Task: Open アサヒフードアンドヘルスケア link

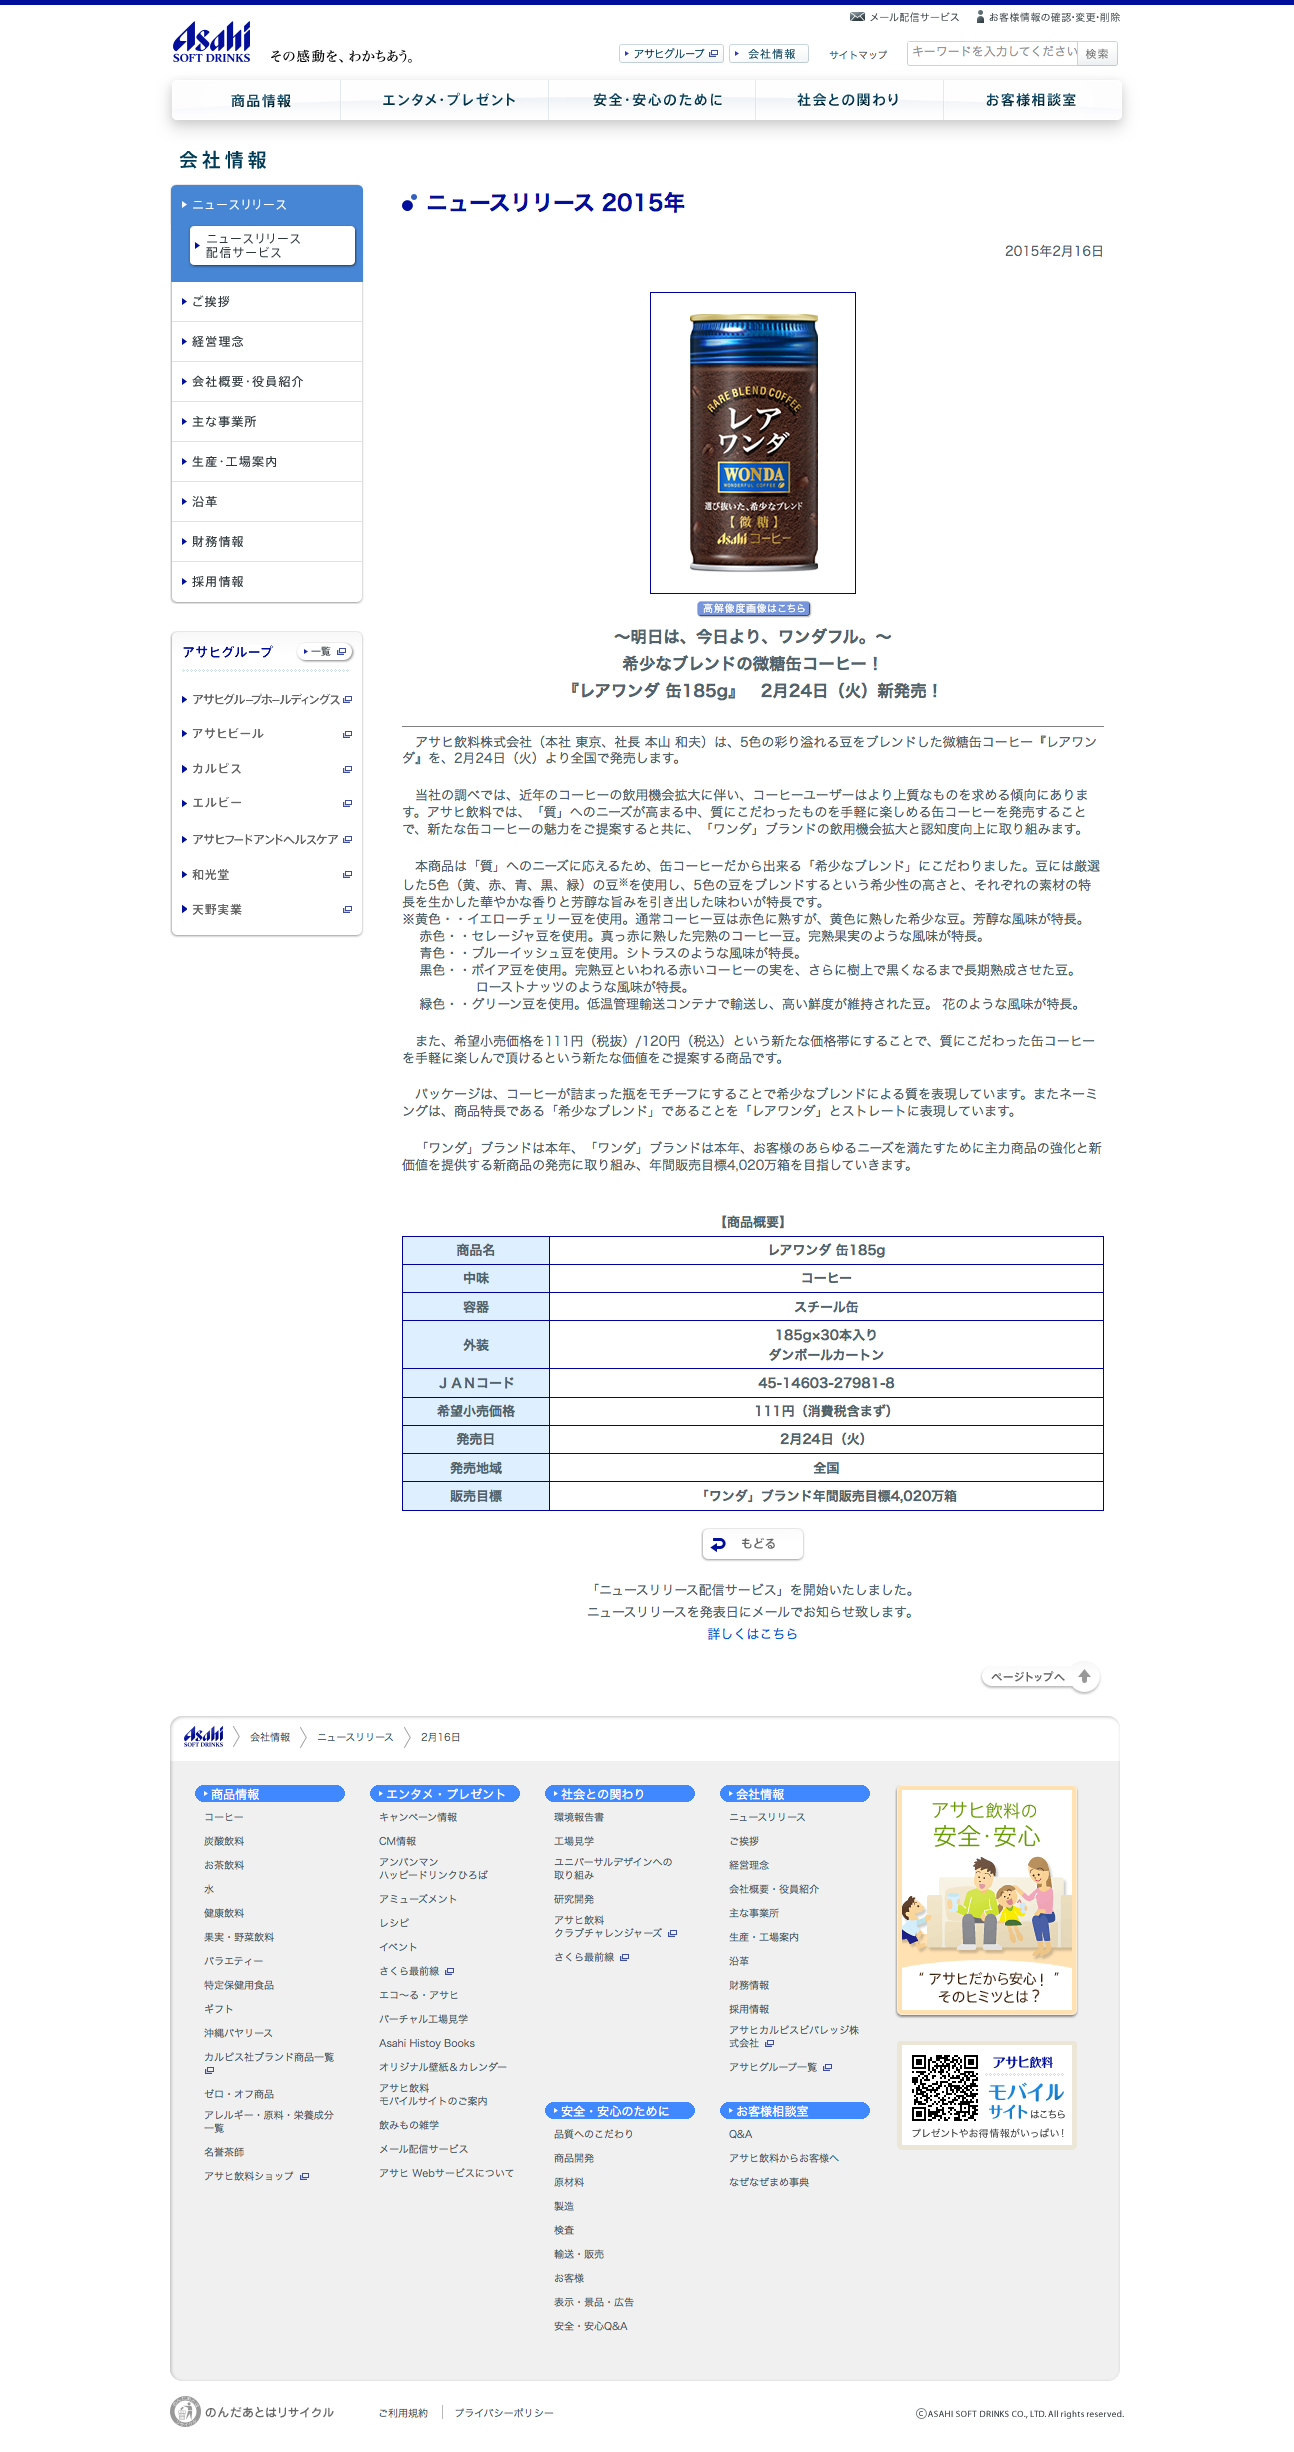Action: coord(267,840)
